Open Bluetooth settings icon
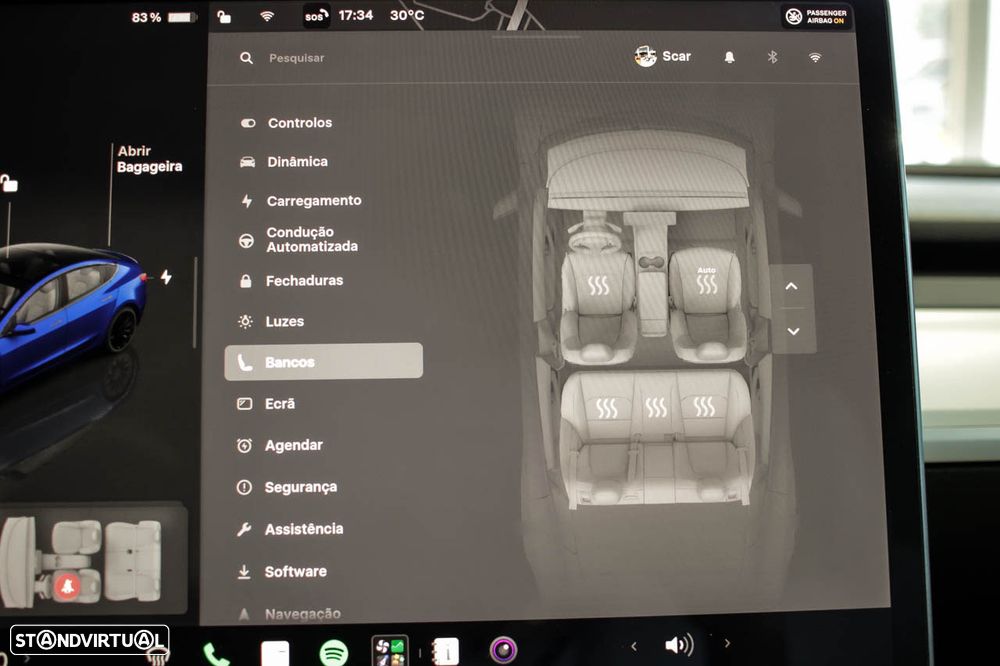Screen dimensions: 1000x666 pyautogui.click(x=772, y=57)
